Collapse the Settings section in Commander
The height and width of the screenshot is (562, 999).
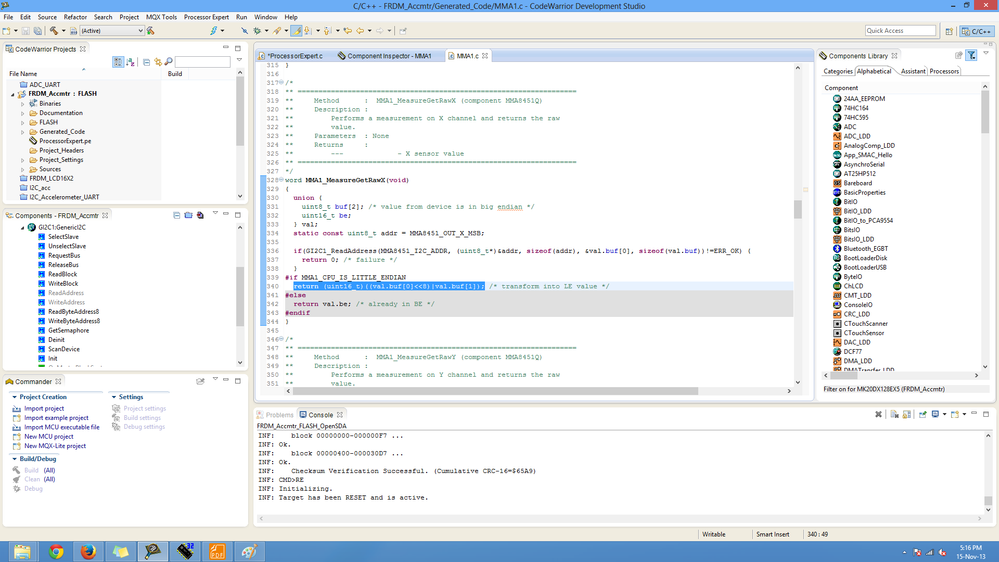(x=114, y=397)
